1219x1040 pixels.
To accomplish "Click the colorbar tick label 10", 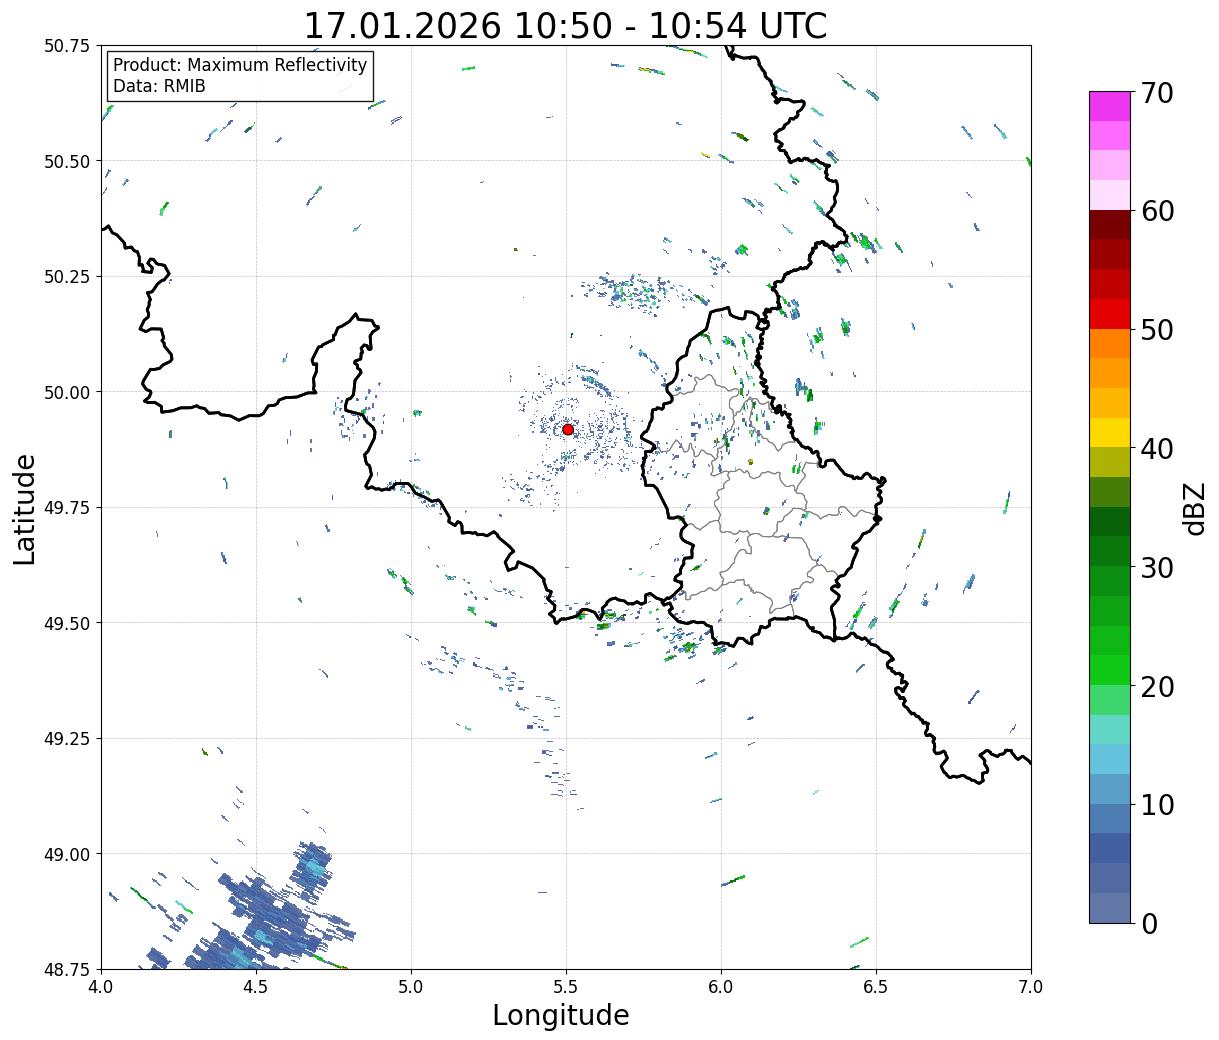I will coord(1157,805).
